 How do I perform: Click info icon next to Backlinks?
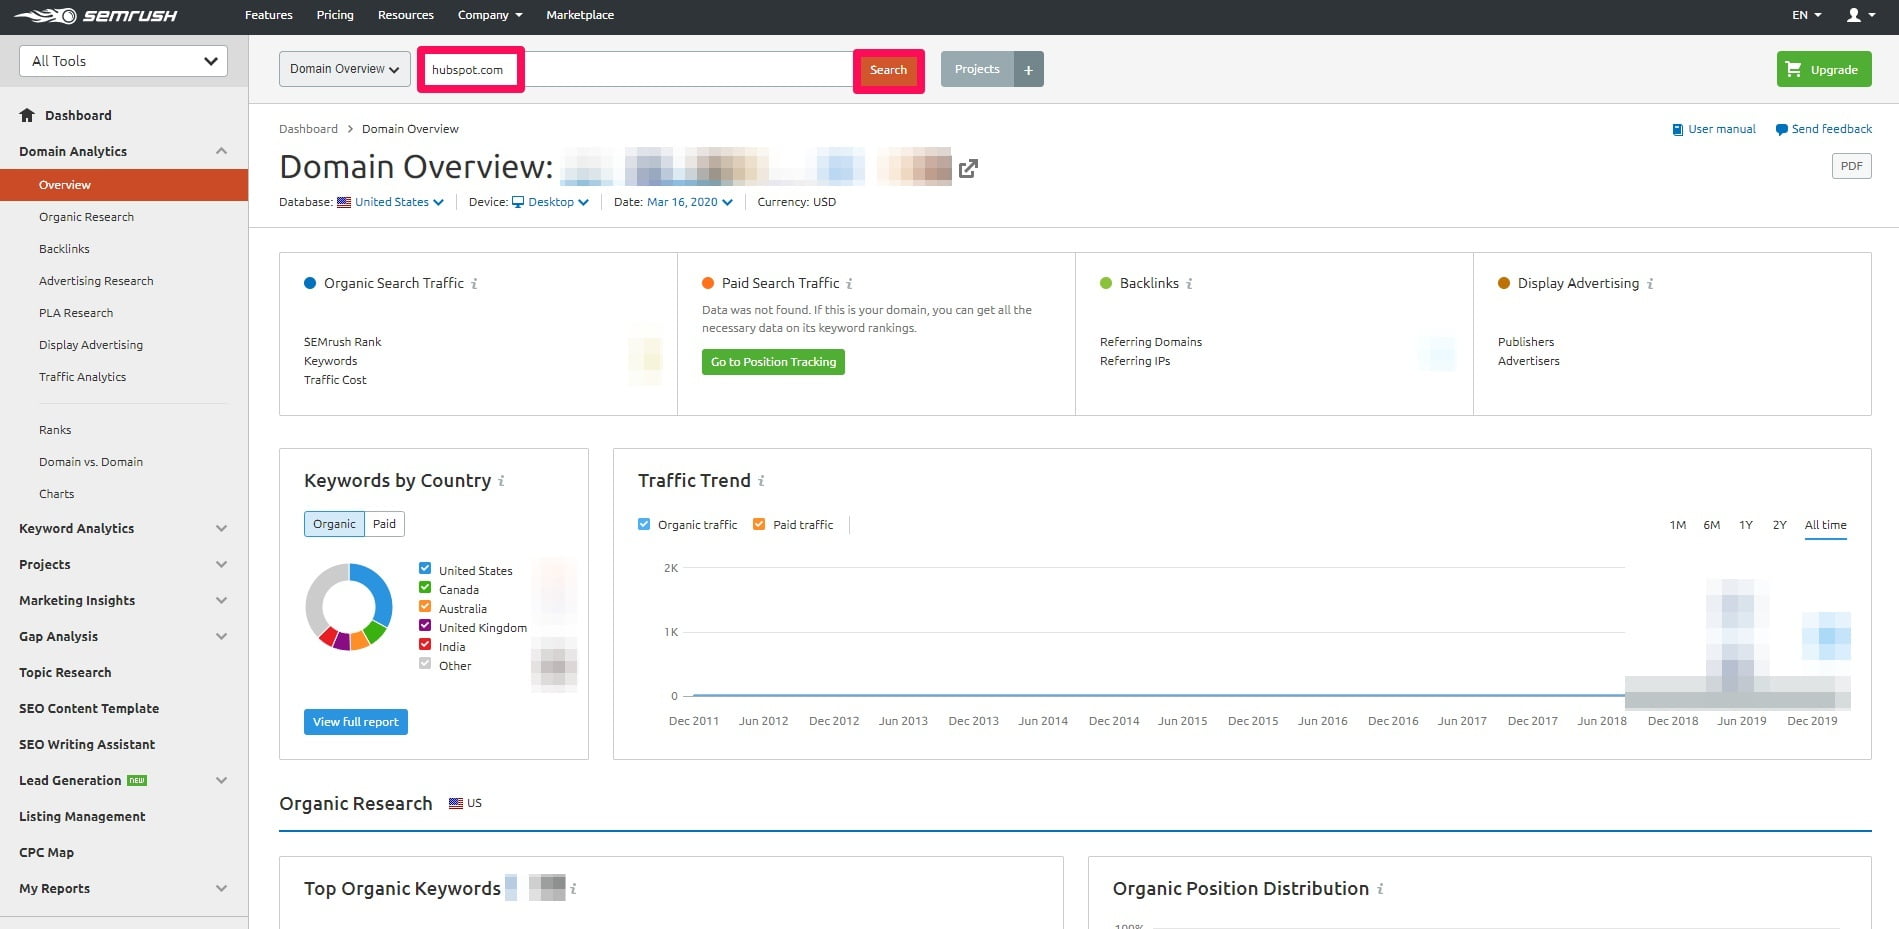[x=1189, y=284]
